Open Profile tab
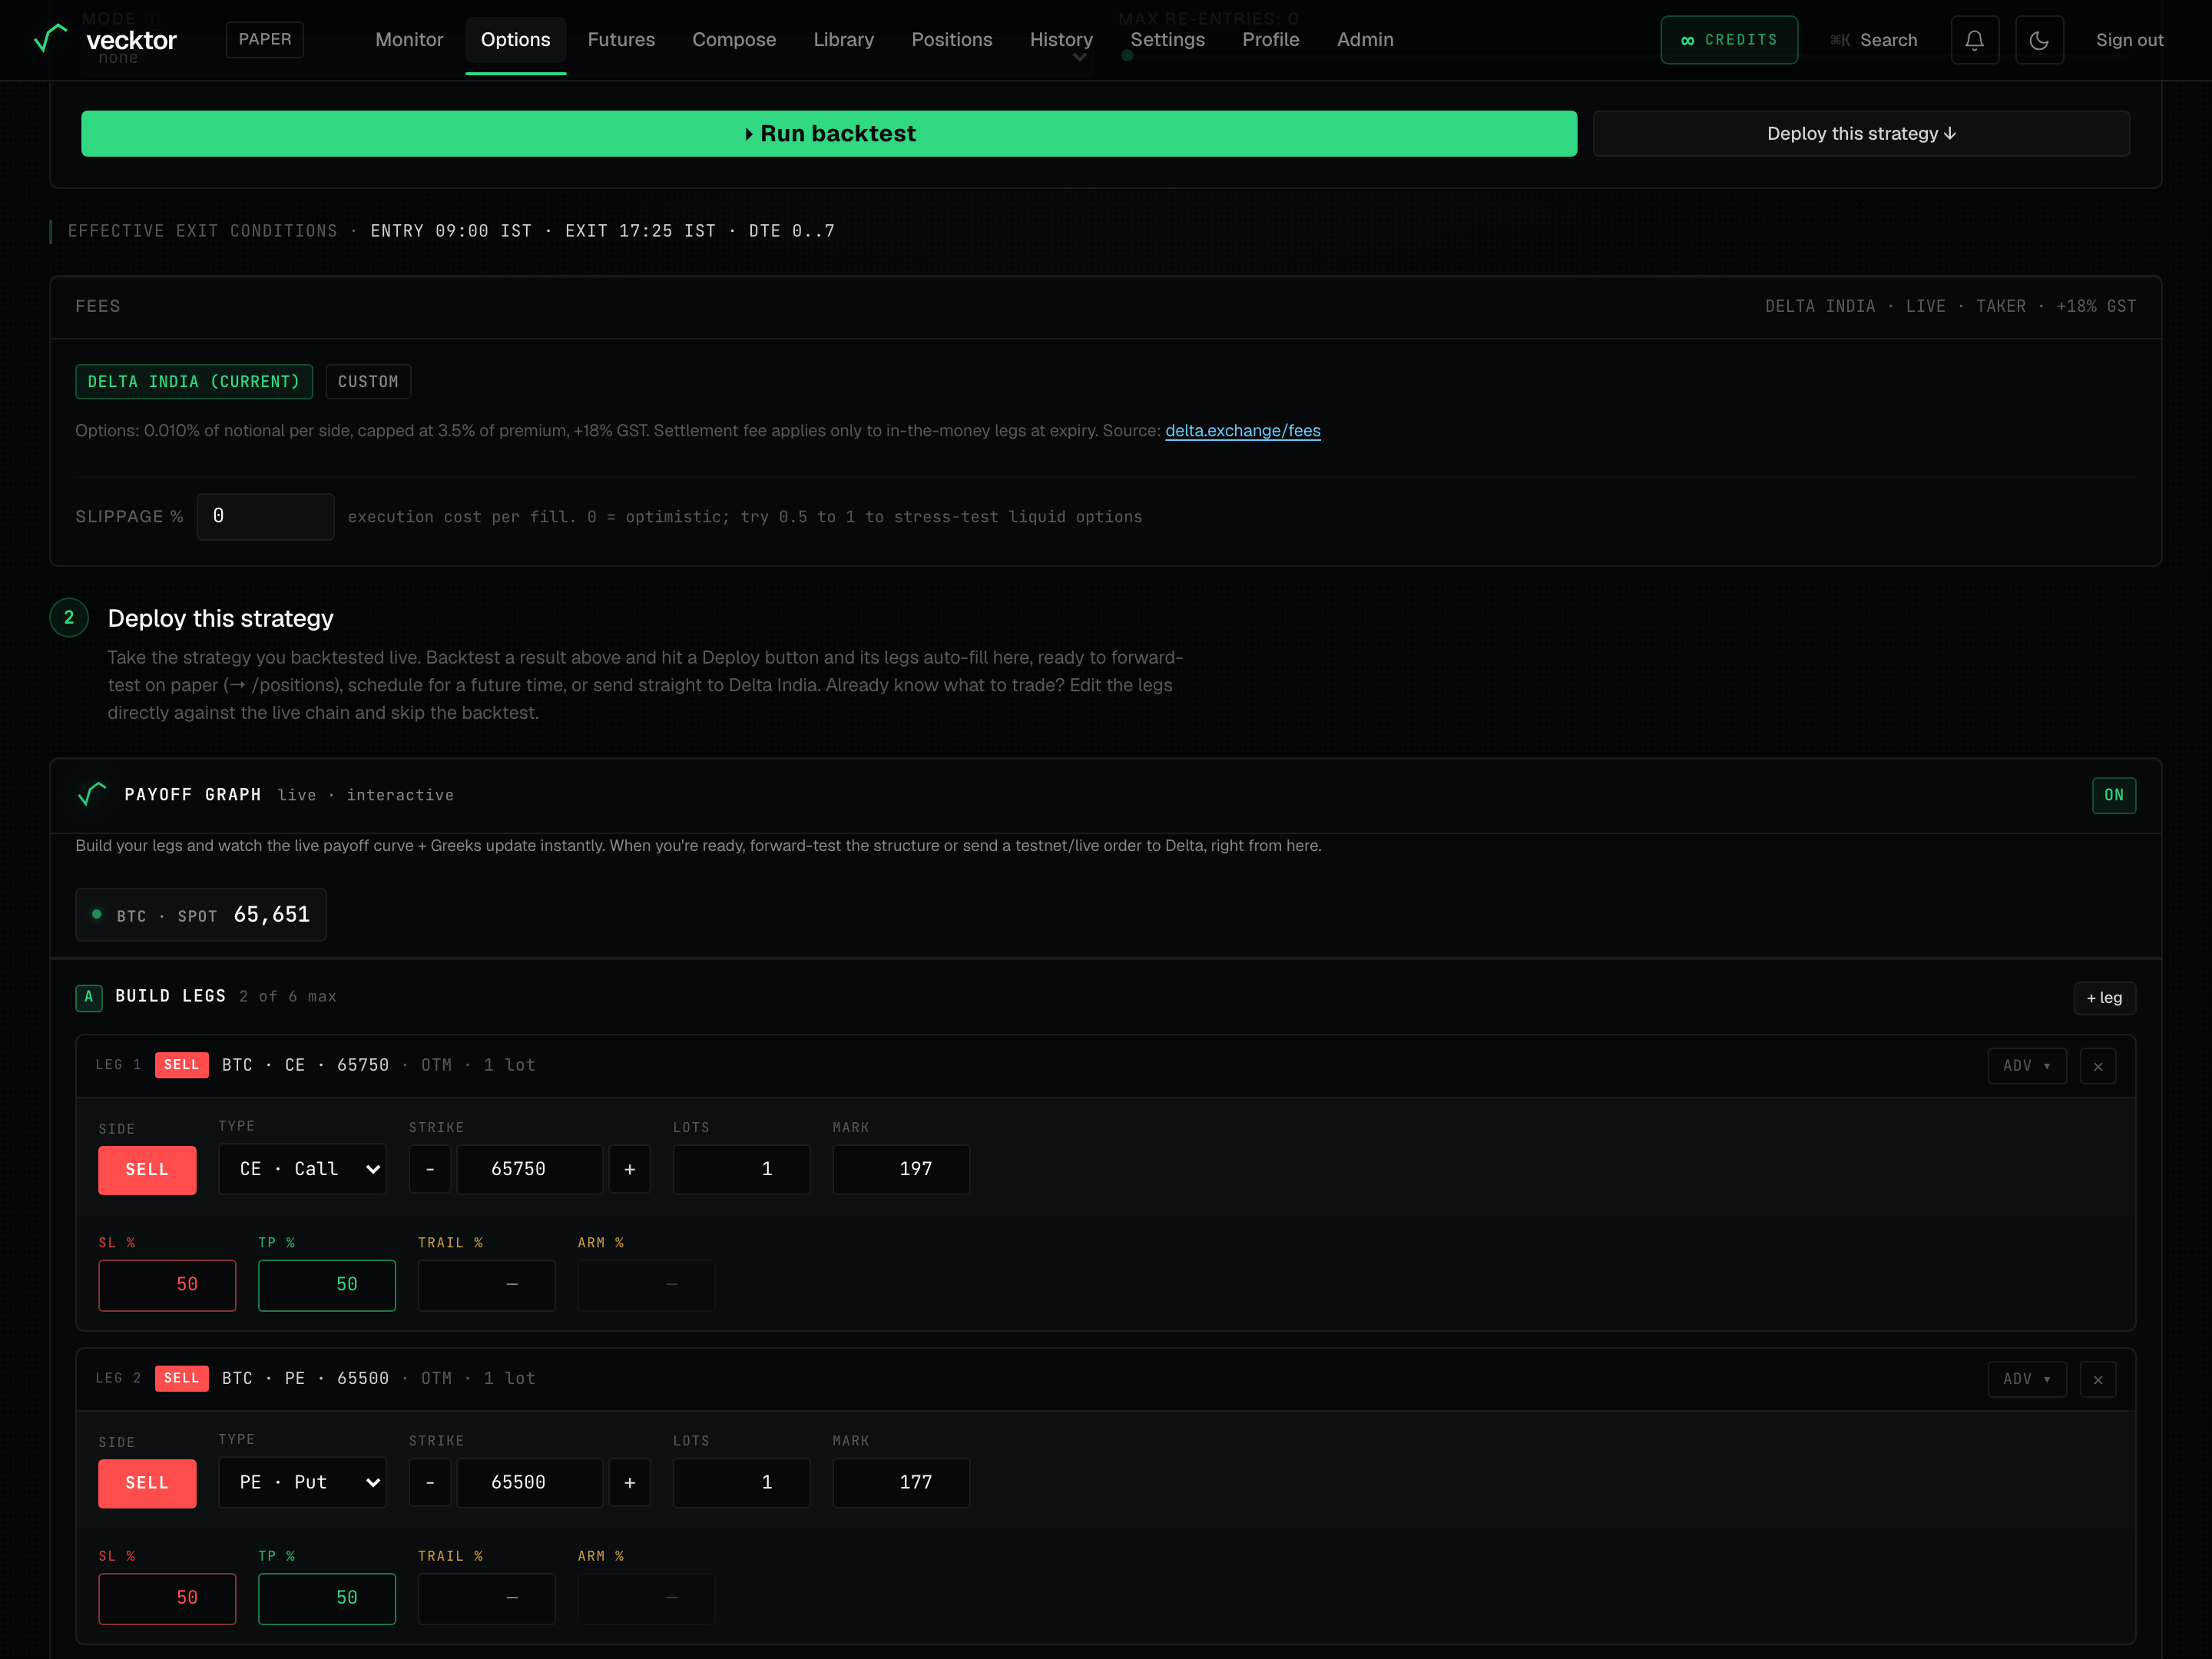The image size is (2212, 1659). pos(1271,40)
